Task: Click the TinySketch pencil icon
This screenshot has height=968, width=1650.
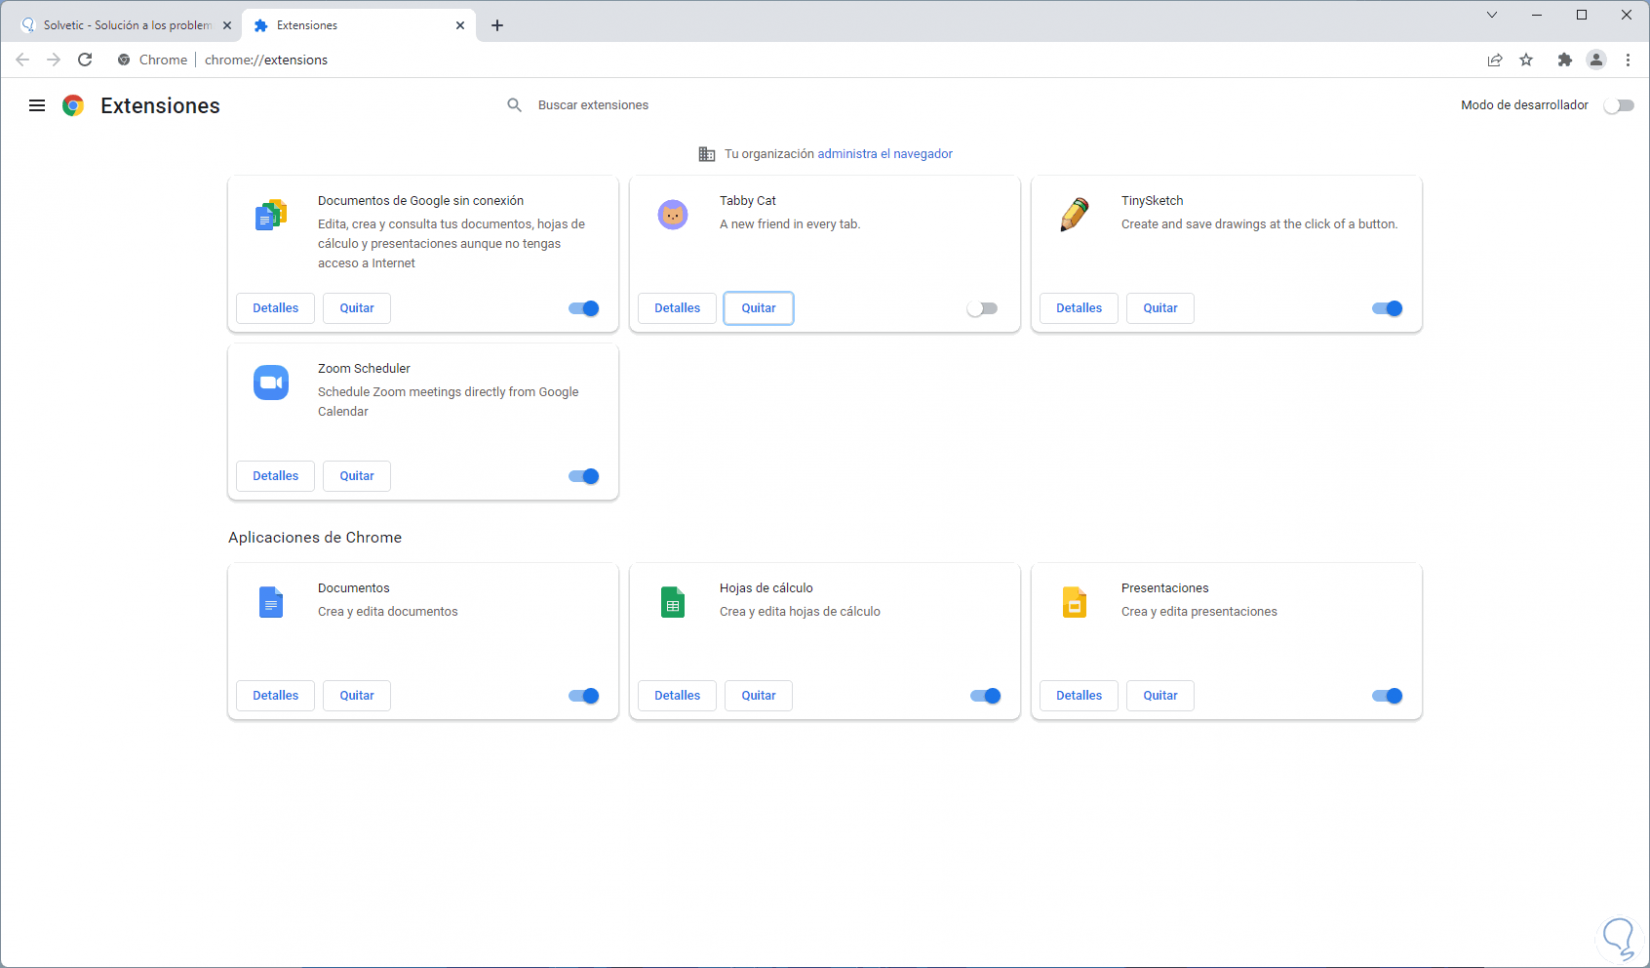Action: pos(1075,214)
